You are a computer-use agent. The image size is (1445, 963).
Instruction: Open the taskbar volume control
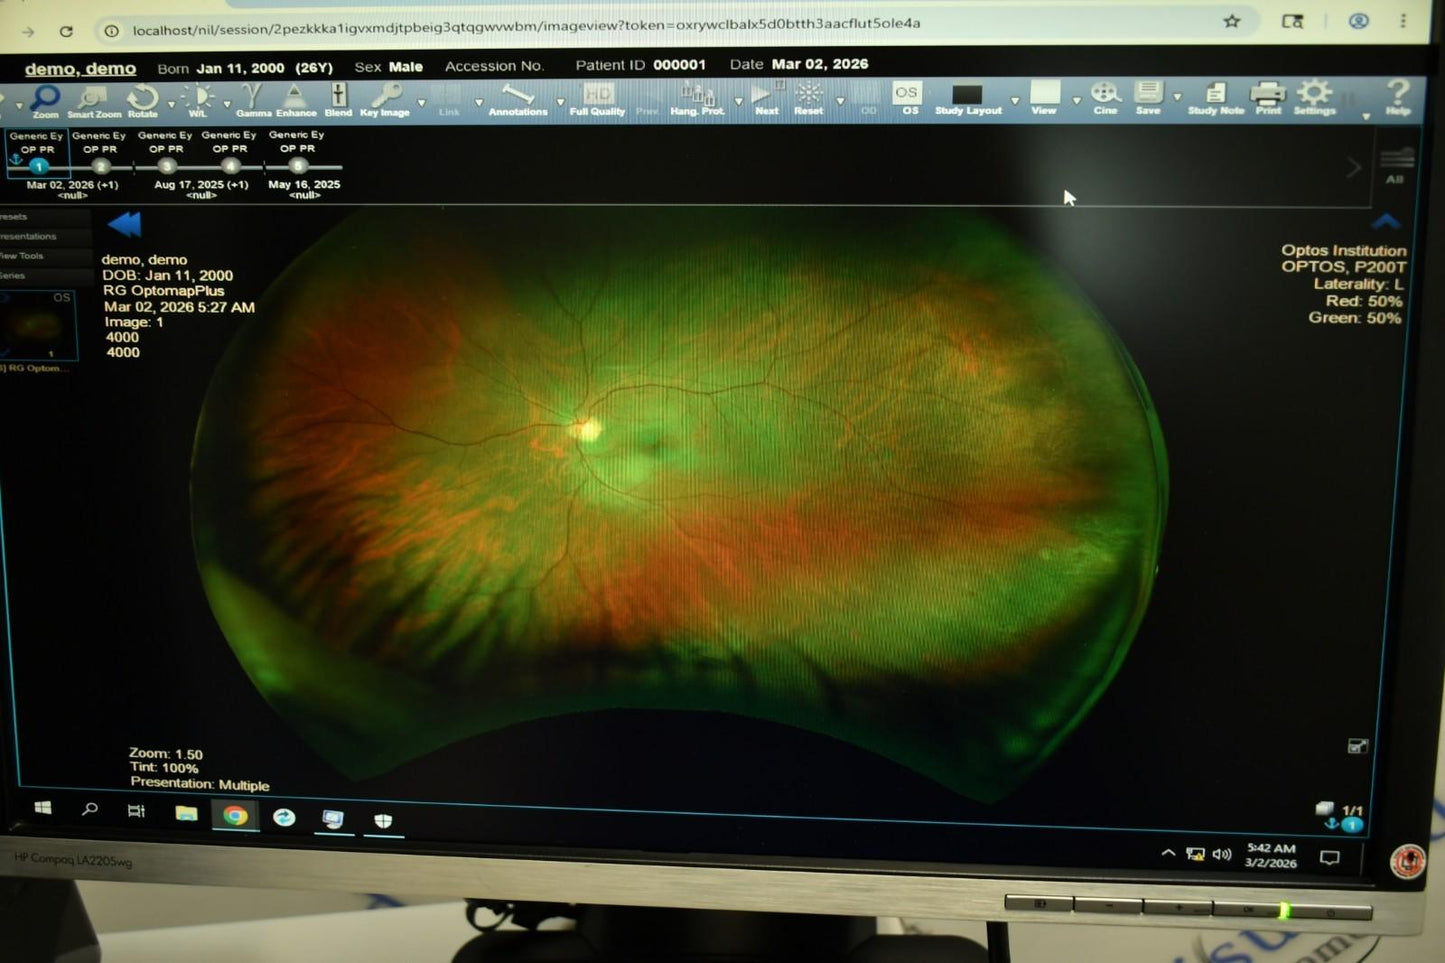pos(1222,854)
